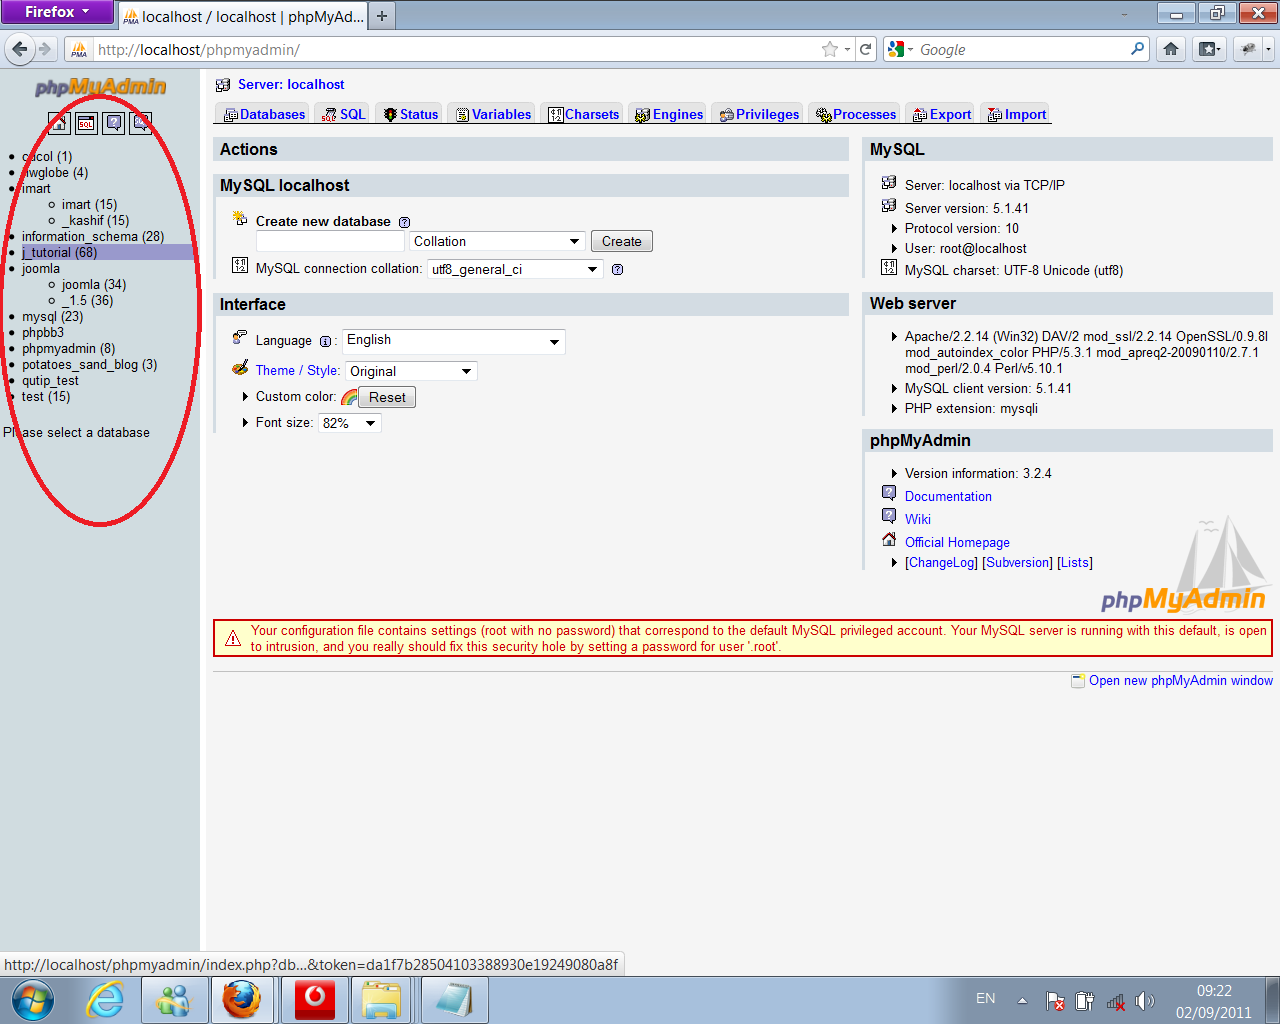The width and height of the screenshot is (1280, 1024).
Task: Open the Google search engine selector dropdown
Action: point(901,49)
